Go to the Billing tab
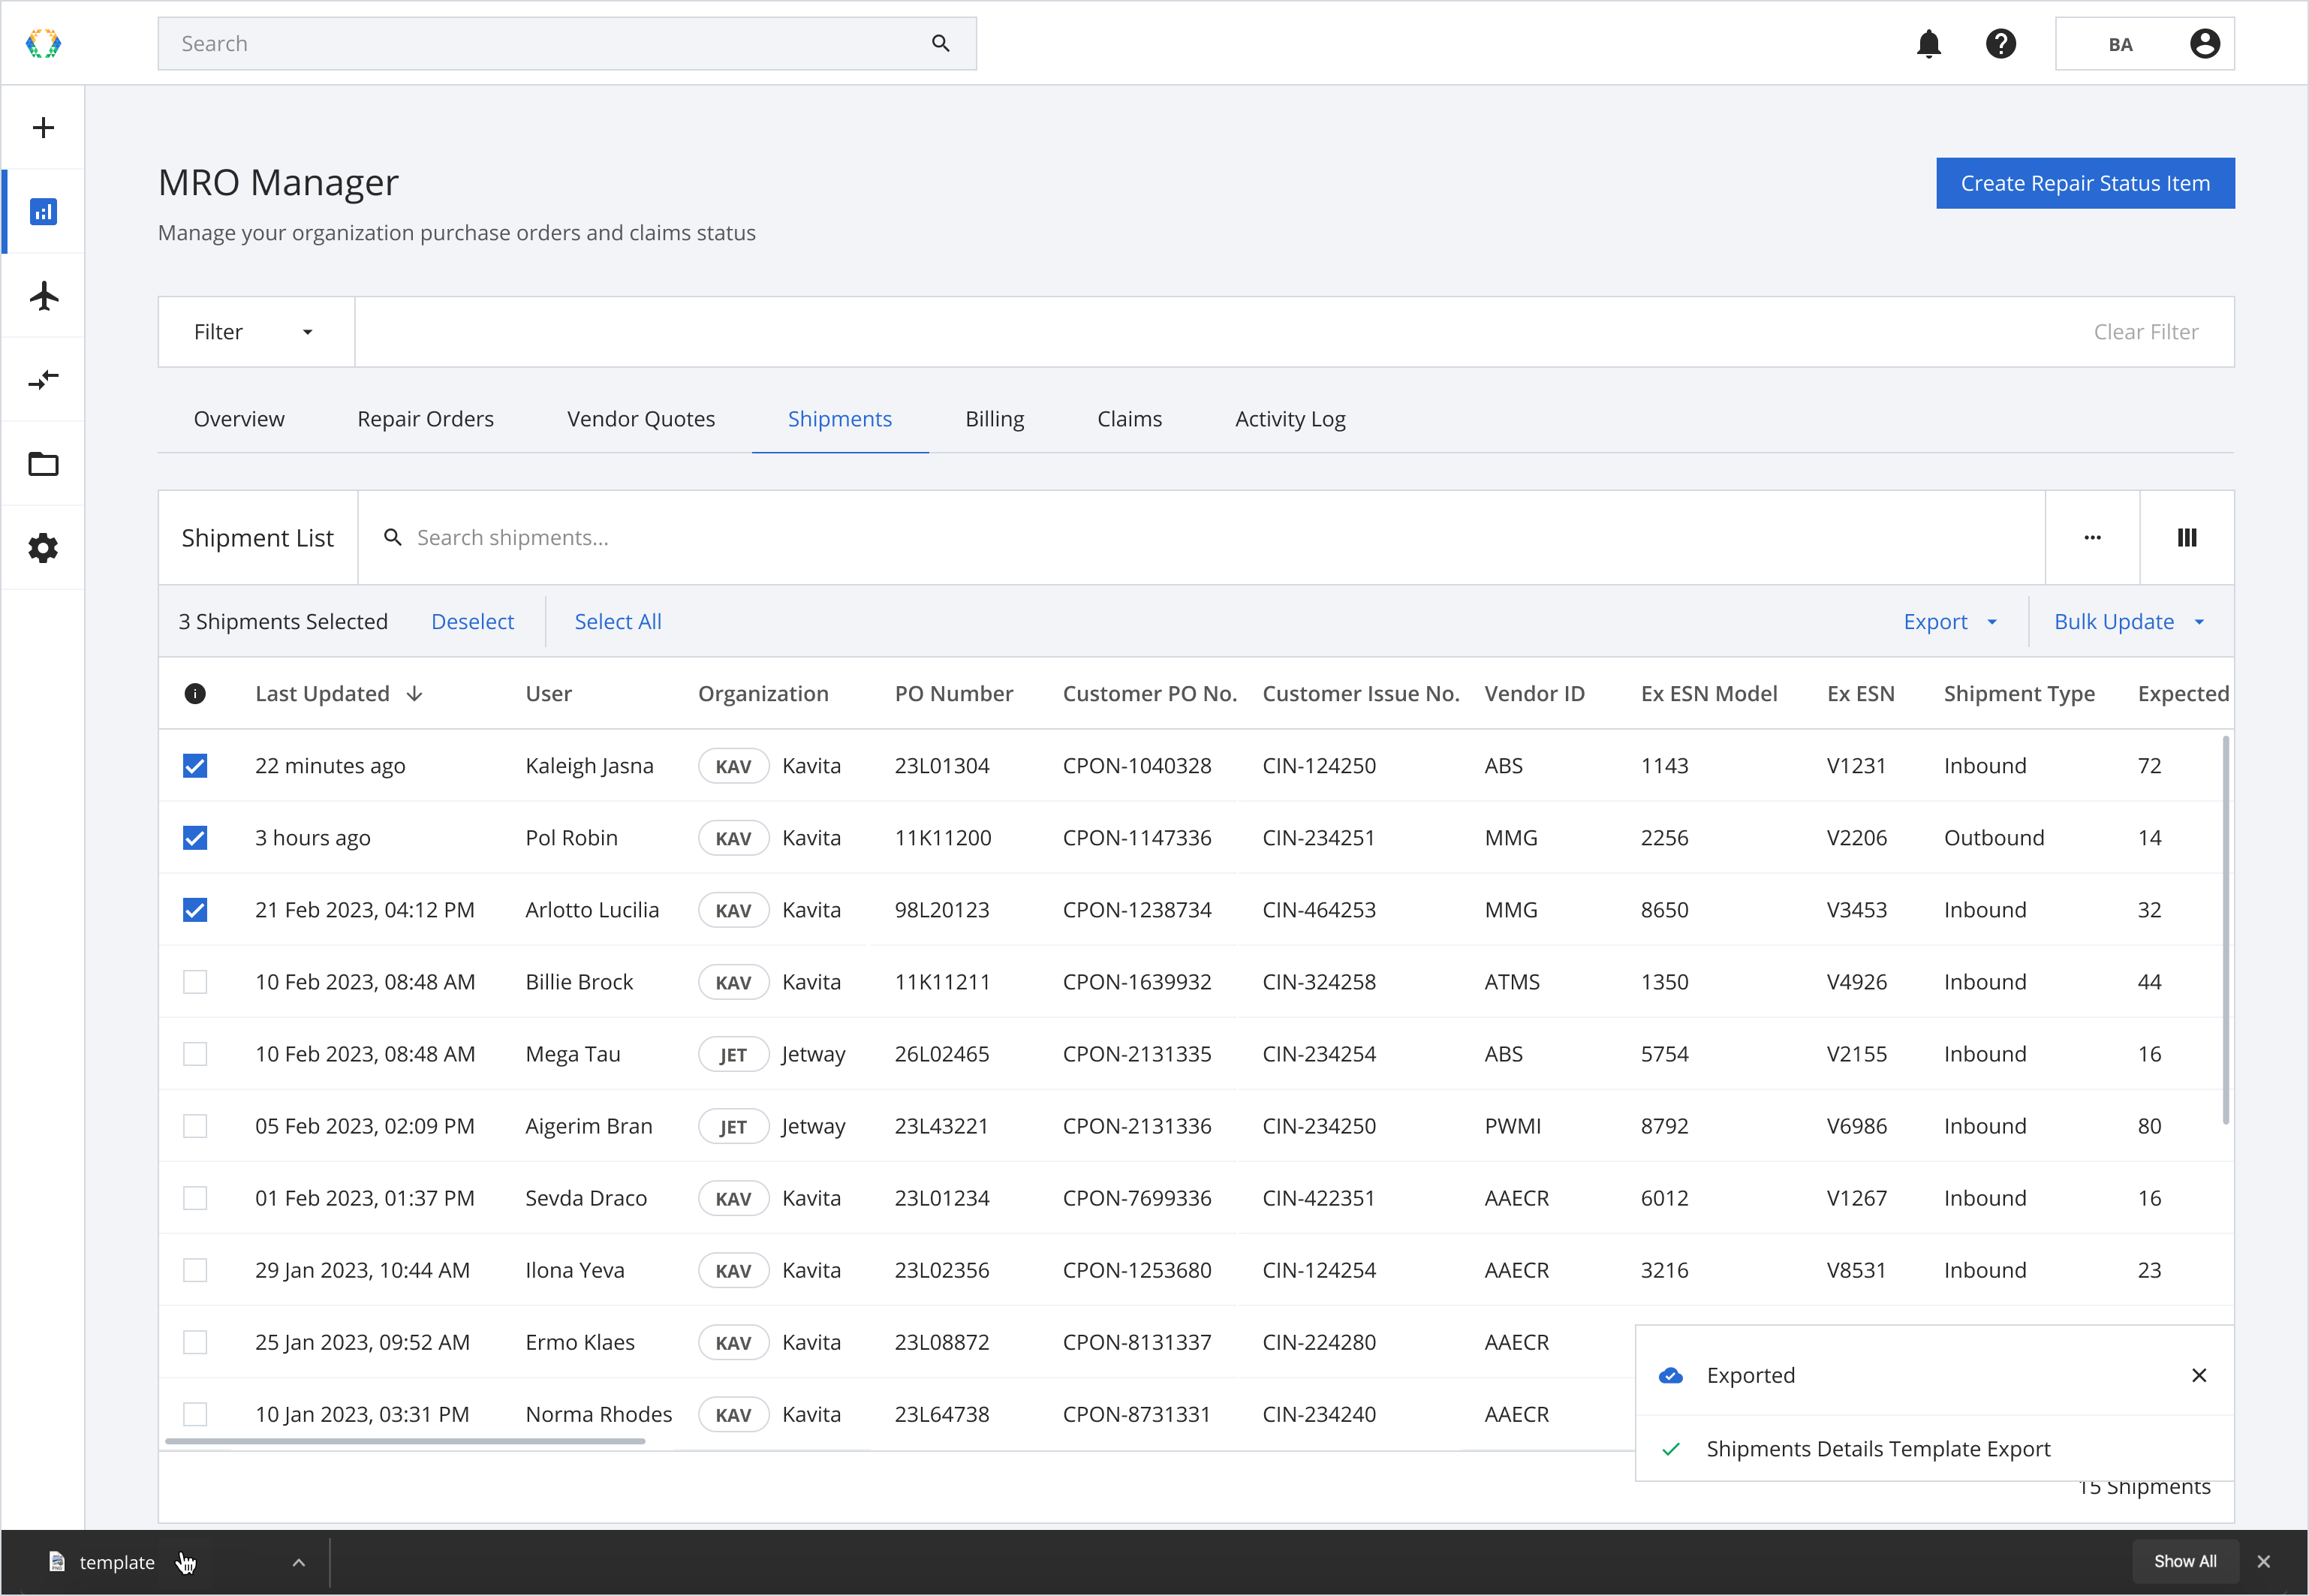Viewport: 2309px width, 1596px height. (994, 419)
